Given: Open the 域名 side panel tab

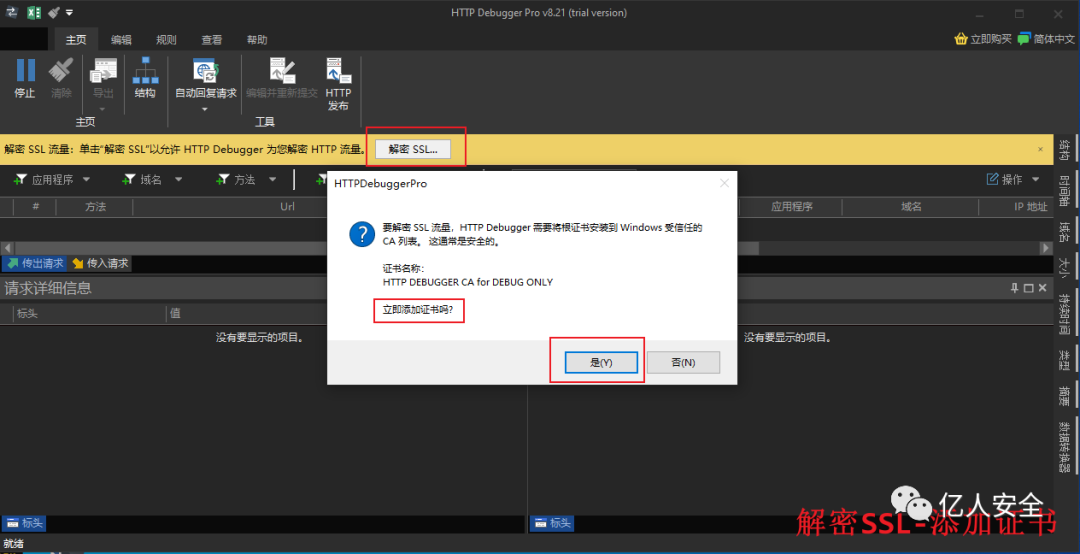Looking at the screenshot, I should tap(1064, 232).
